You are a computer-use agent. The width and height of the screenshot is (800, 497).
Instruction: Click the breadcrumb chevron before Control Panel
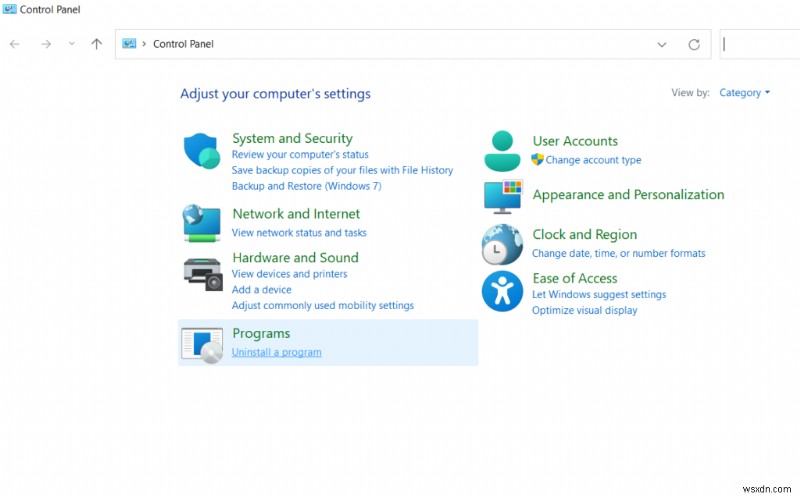pos(144,44)
